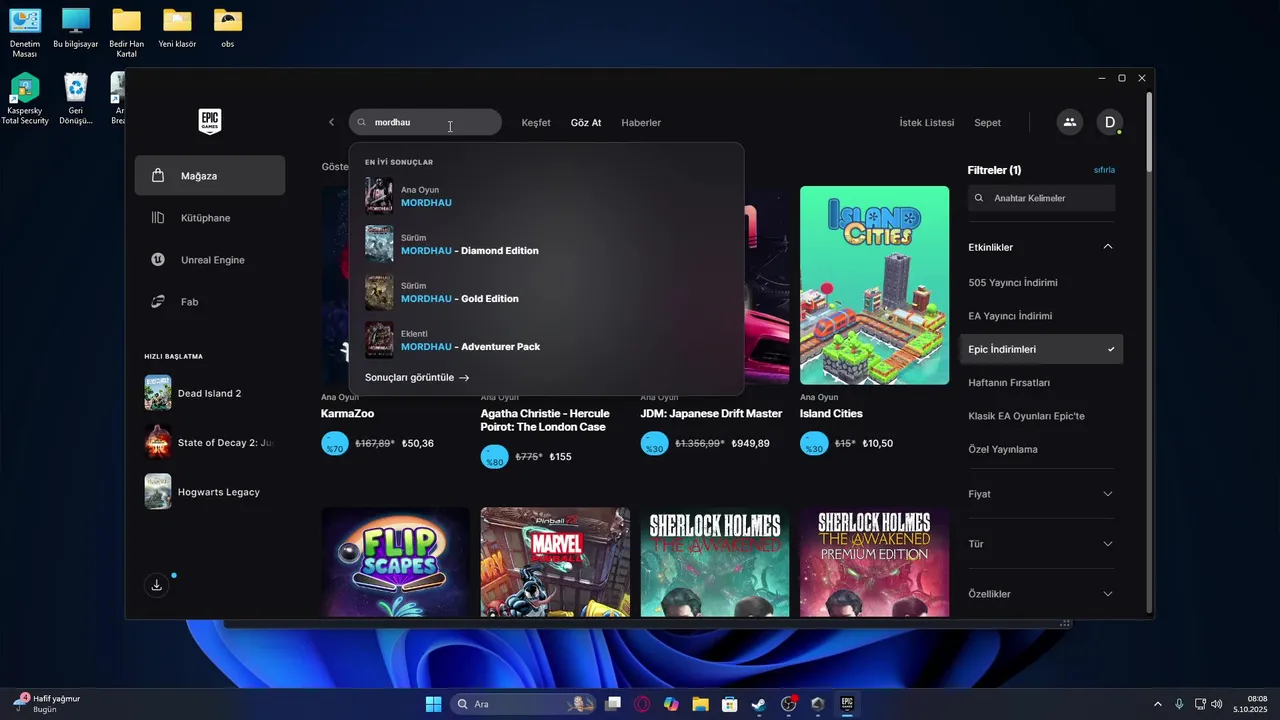The height and width of the screenshot is (720, 1280).
Task: Open Kütüphane in the sidebar
Action: click(210, 218)
